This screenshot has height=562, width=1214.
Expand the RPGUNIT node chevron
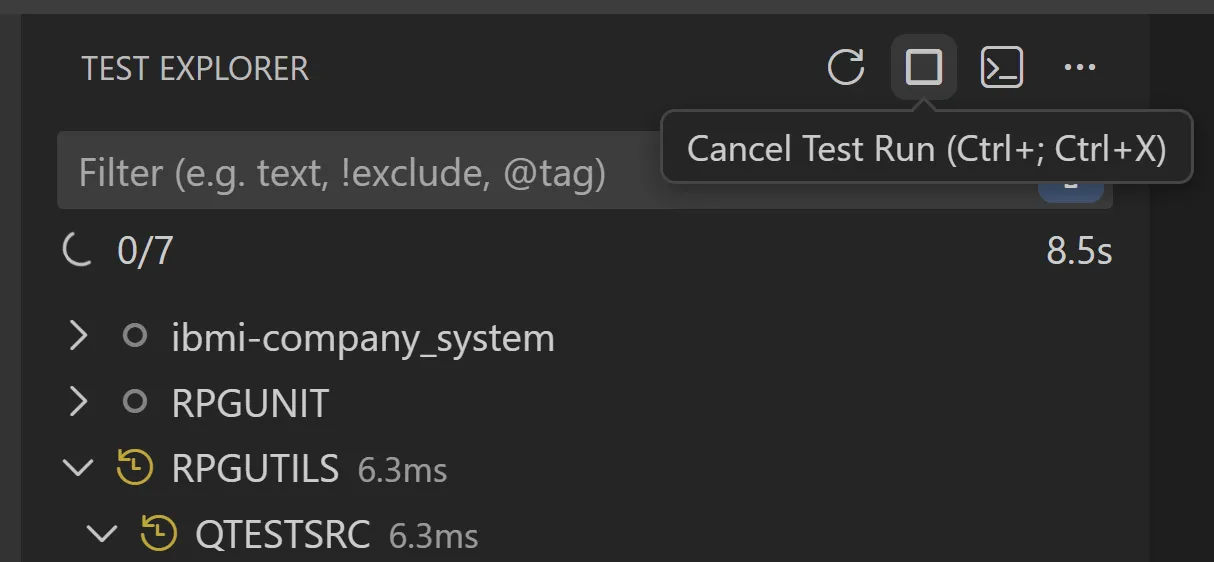79,403
